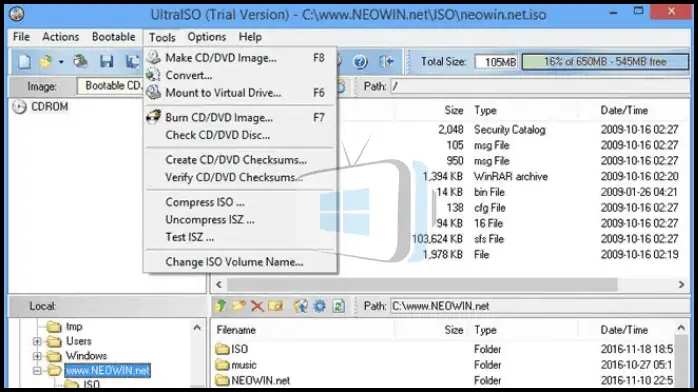The height and width of the screenshot is (392, 698).
Task: Select the music folder in local list
Action: 236,365
